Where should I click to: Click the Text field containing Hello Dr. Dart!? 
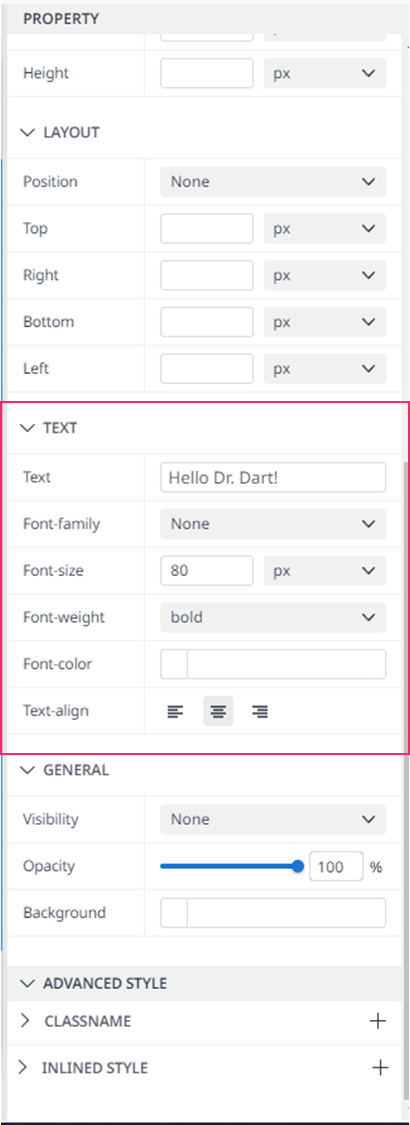pos(273,478)
